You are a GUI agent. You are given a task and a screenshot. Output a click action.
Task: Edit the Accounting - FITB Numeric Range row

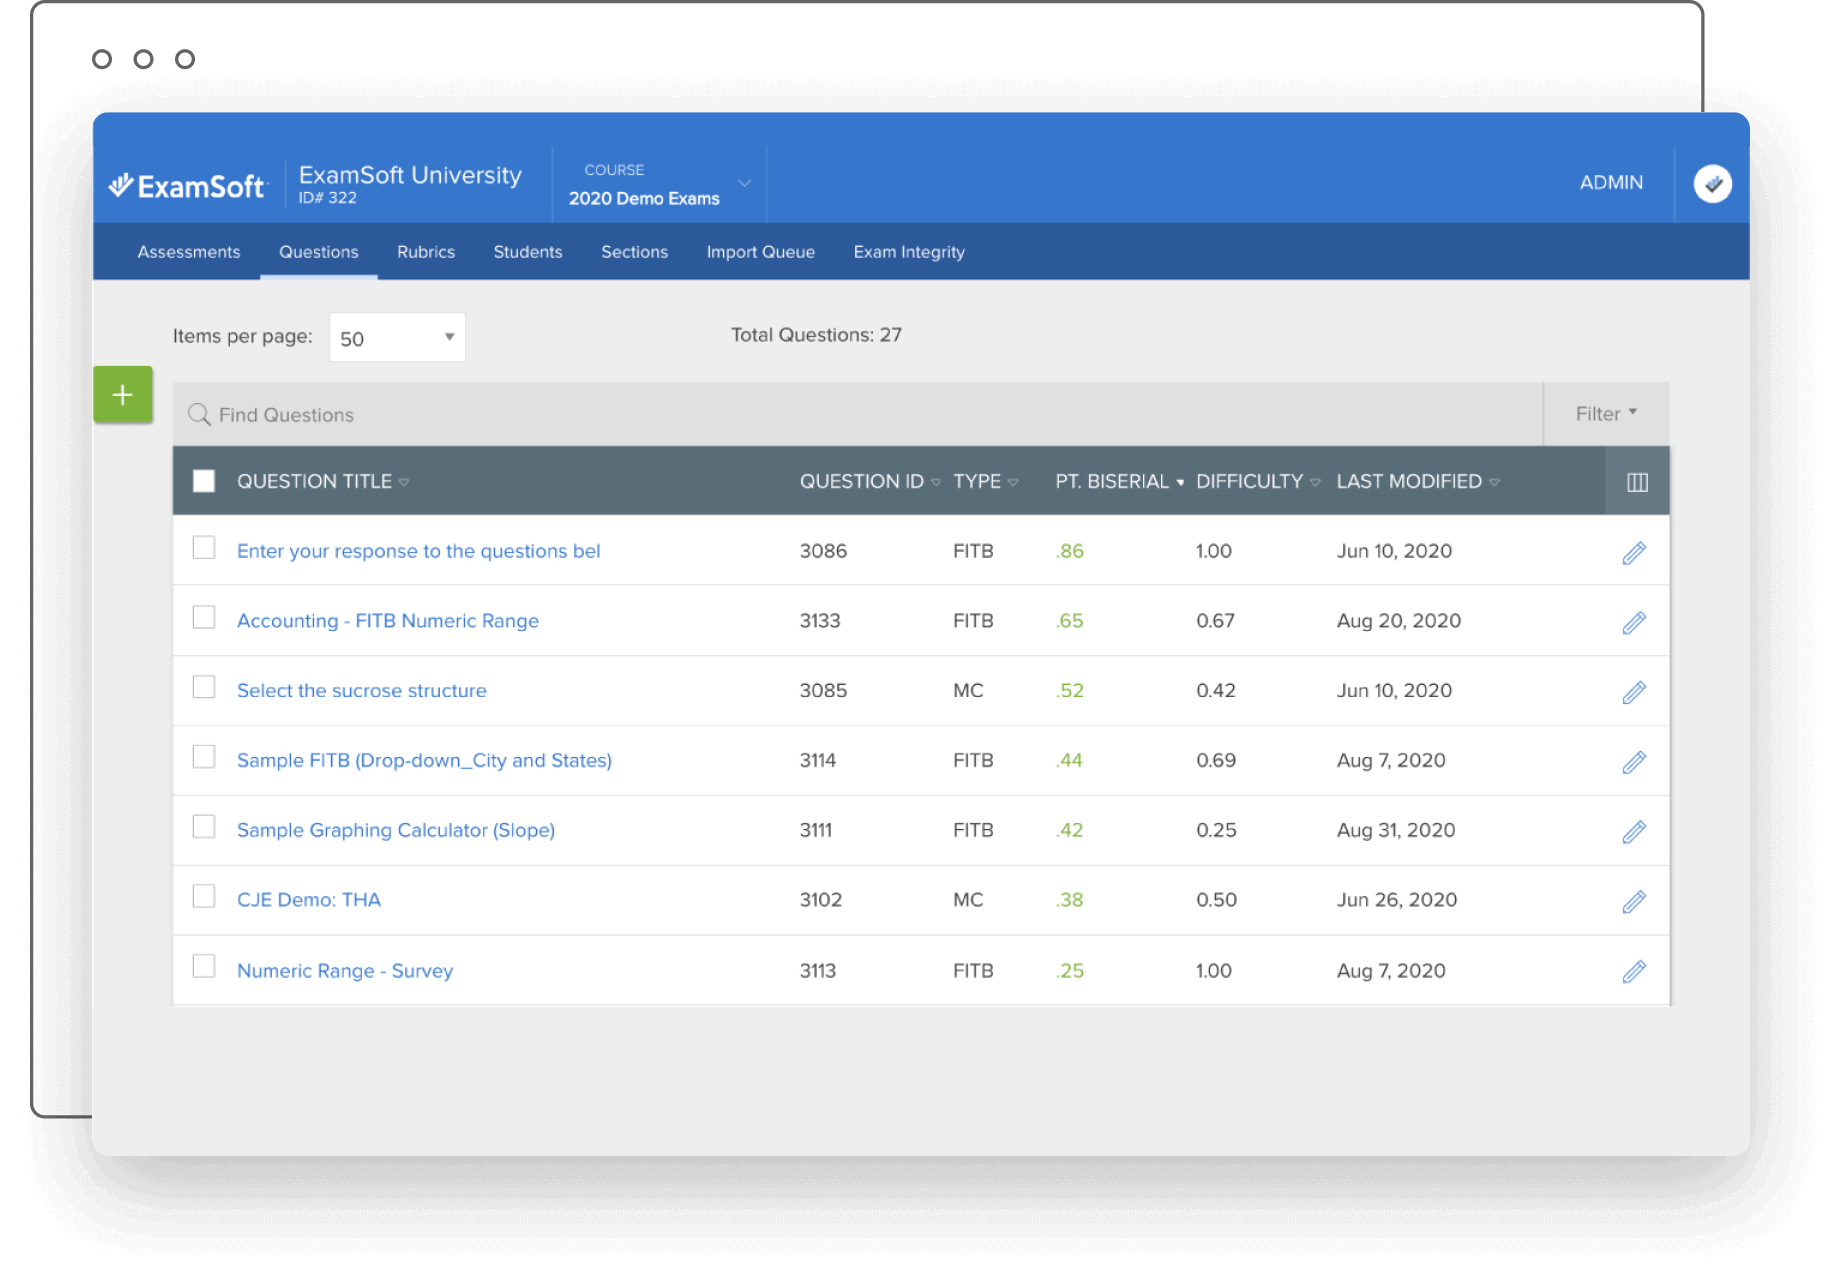click(1634, 622)
